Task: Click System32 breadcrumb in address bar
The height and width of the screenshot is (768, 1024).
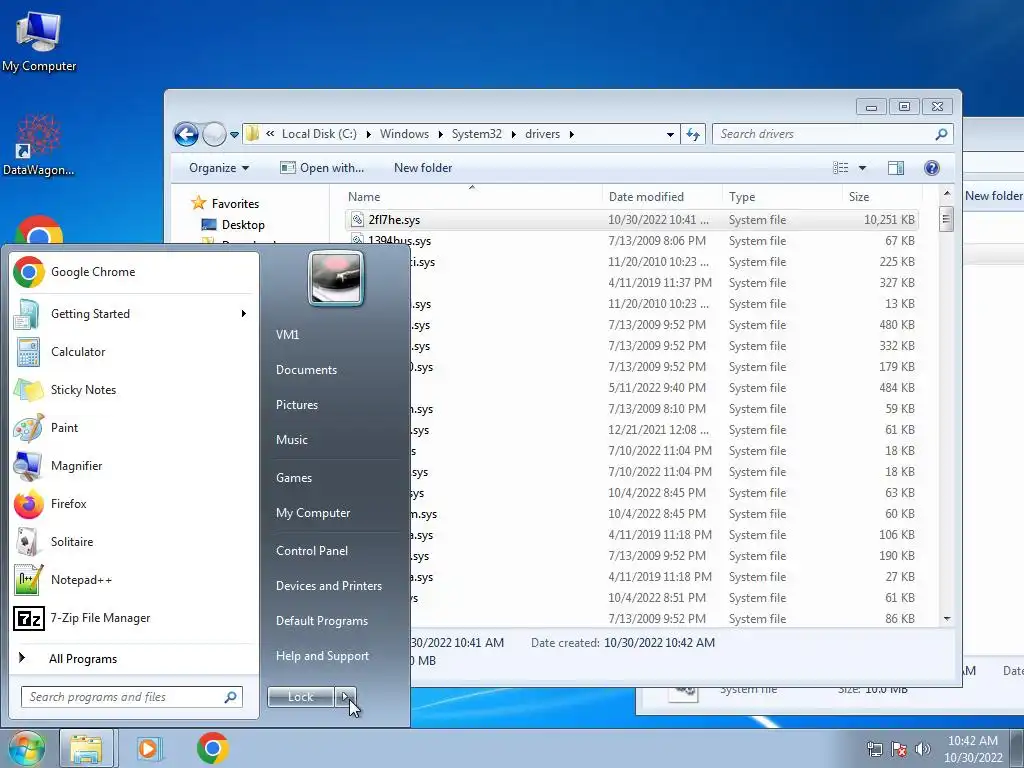Action: coord(477,134)
